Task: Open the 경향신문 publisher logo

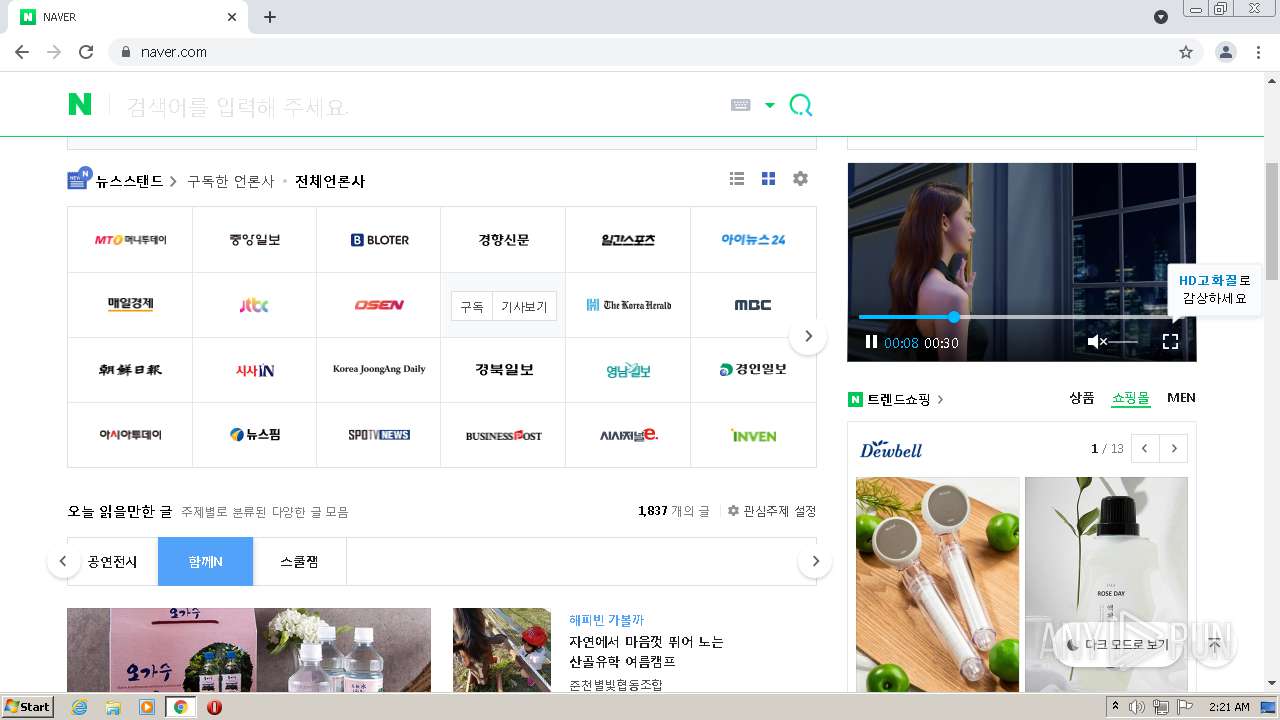Action: pyautogui.click(x=503, y=240)
